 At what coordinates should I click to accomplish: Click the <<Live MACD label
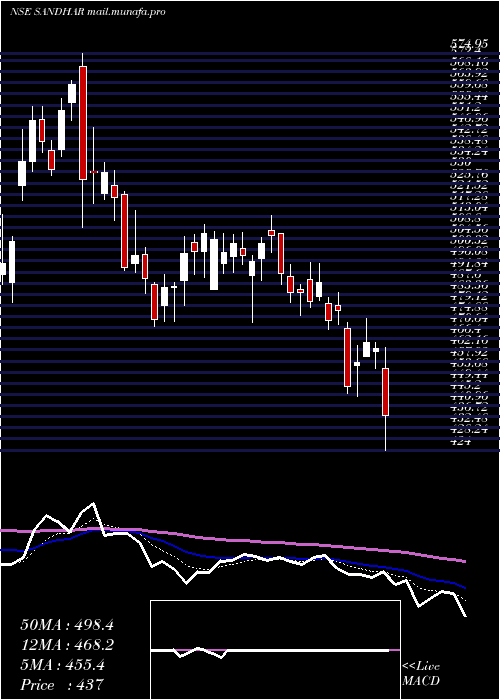[x=421, y=674]
